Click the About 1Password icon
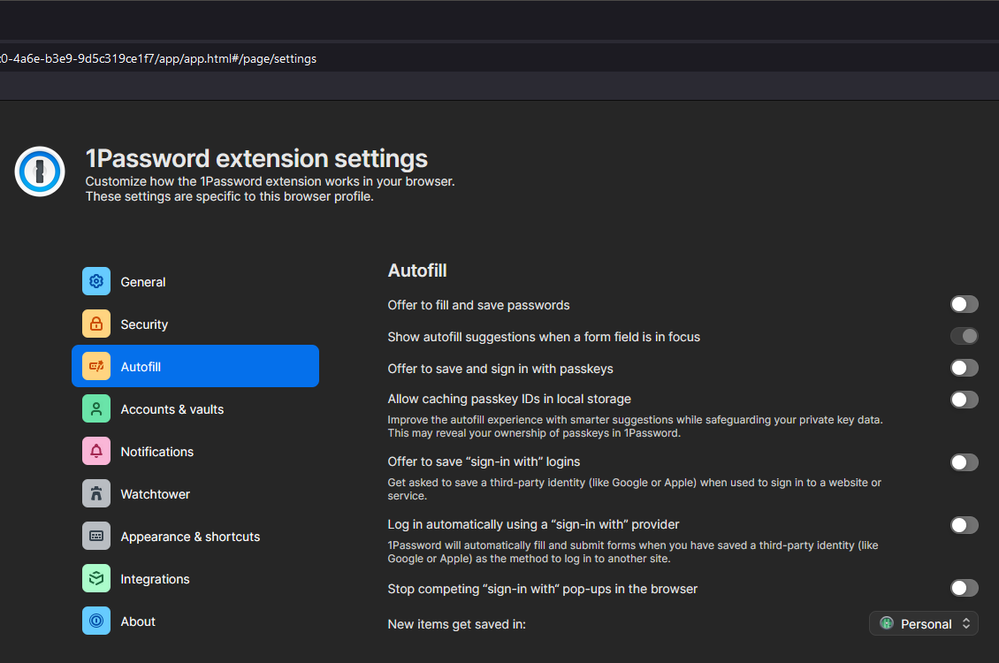This screenshot has height=663, width=999. click(96, 621)
